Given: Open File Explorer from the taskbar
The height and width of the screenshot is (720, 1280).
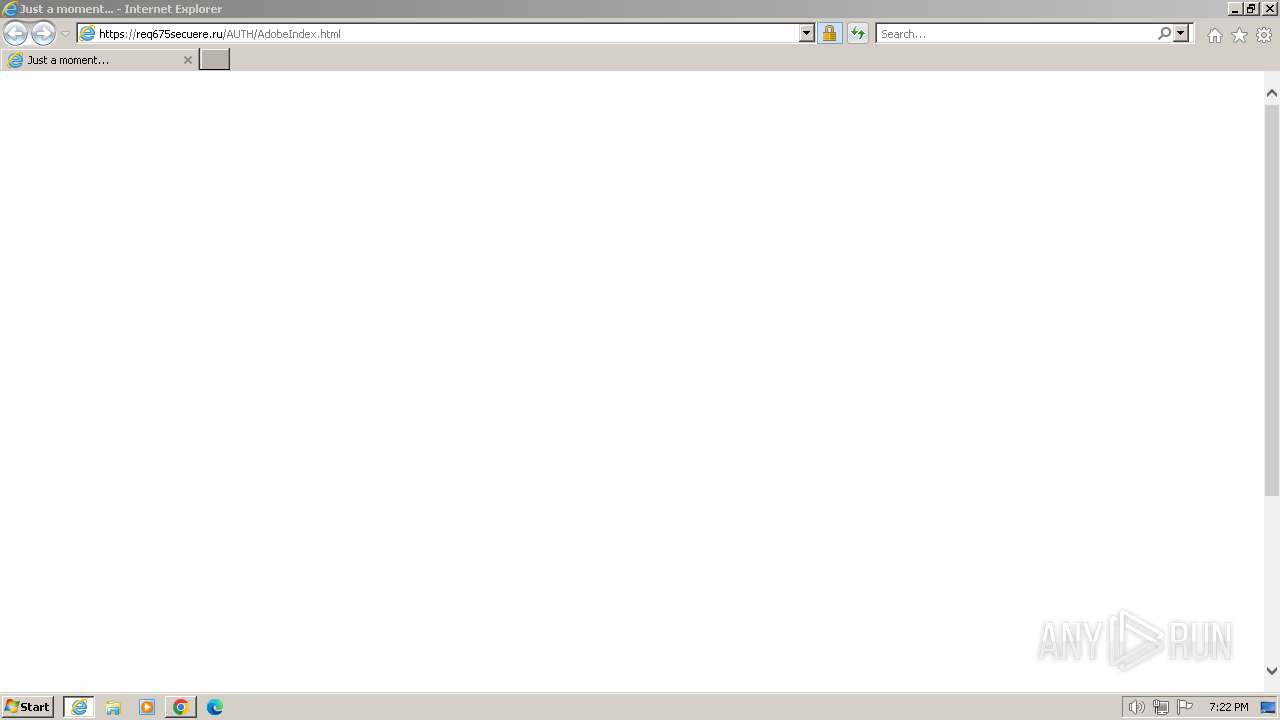Looking at the screenshot, I should point(113,707).
